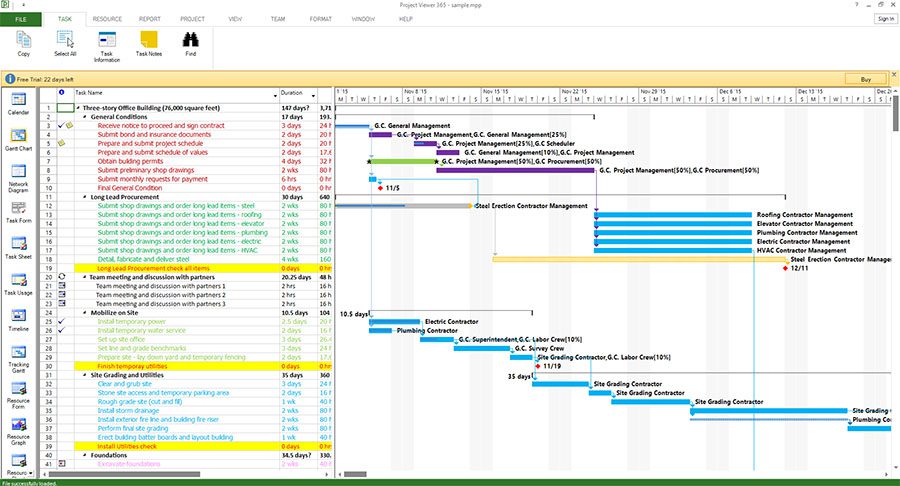900x486 pixels.
Task: Open the Task Name column filter dropdown
Action: pos(275,95)
